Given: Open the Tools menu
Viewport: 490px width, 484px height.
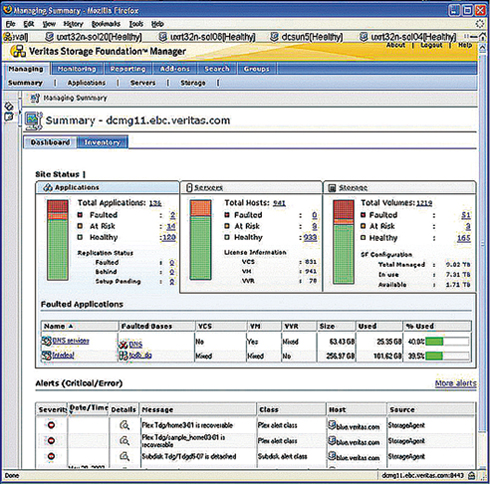Looking at the screenshot, I should click(x=136, y=24).
